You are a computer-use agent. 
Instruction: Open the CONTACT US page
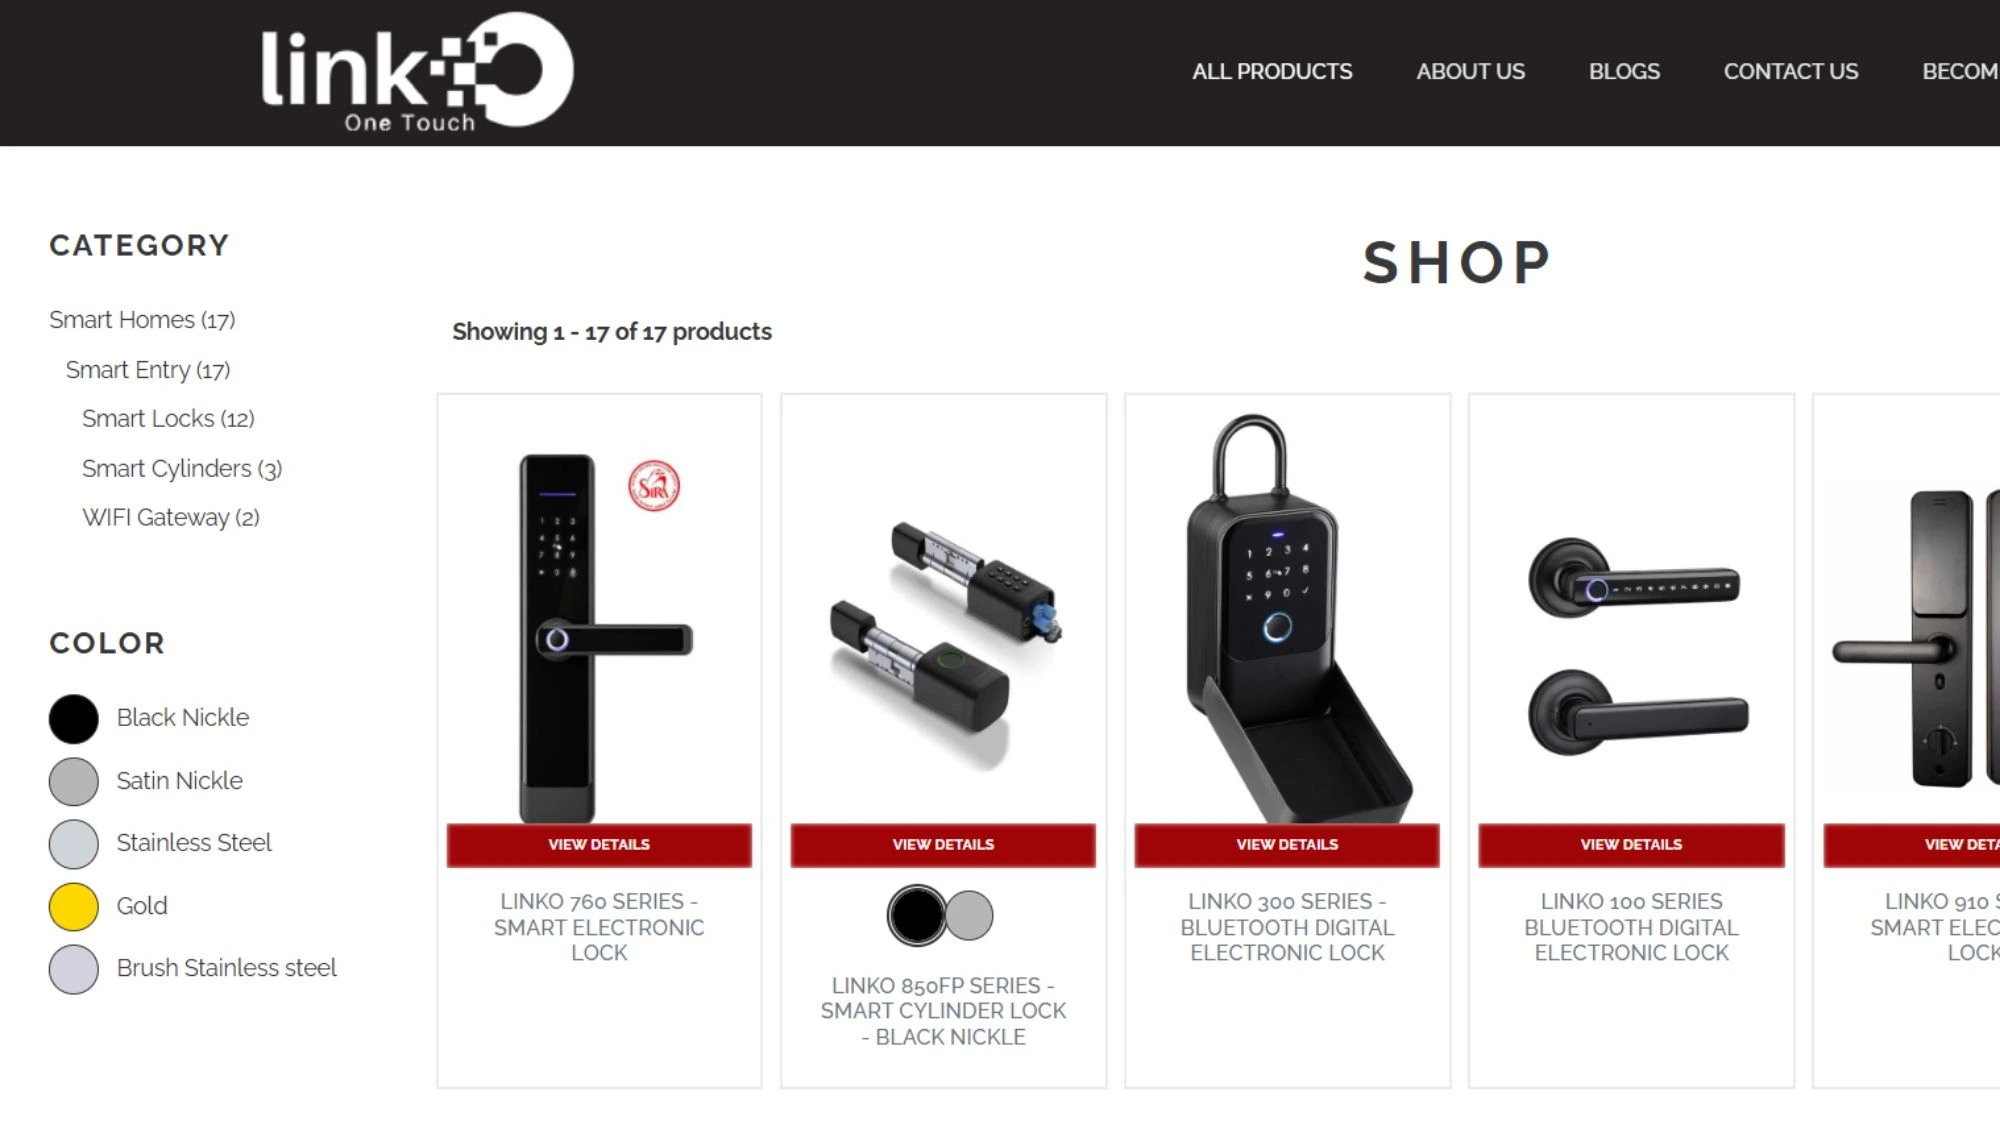click(1790, 72)
